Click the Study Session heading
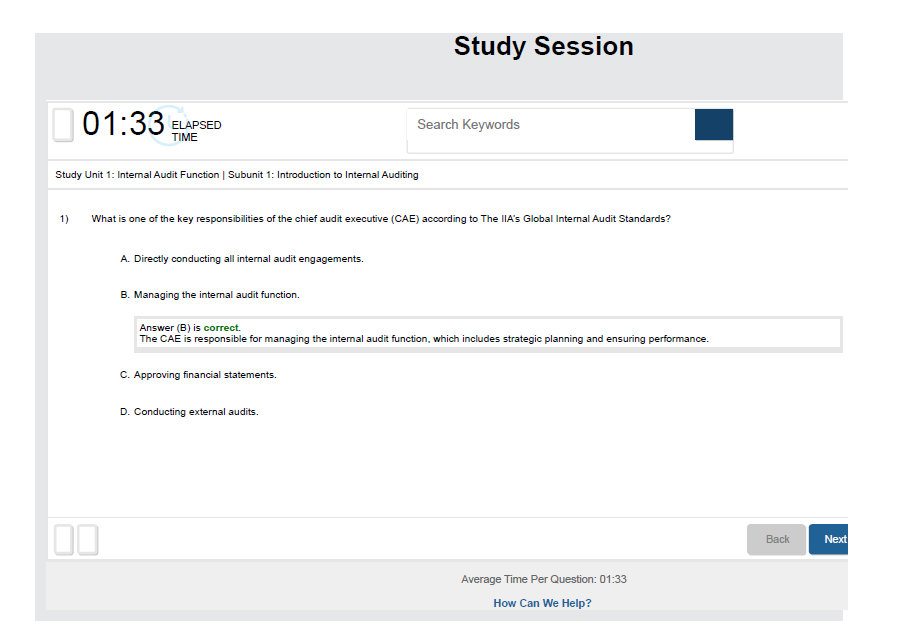Screen dimensions: 902x621 543,47
